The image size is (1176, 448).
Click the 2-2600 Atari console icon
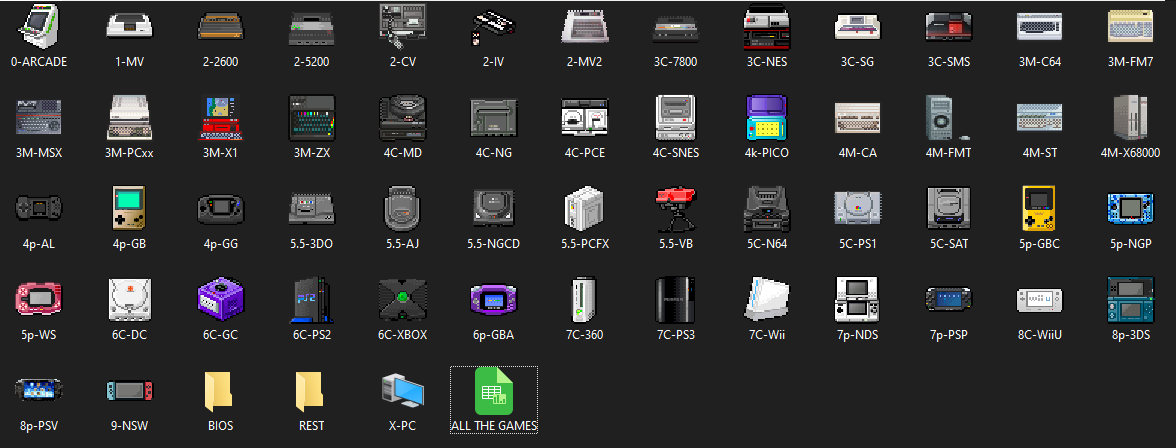point(220,26)
